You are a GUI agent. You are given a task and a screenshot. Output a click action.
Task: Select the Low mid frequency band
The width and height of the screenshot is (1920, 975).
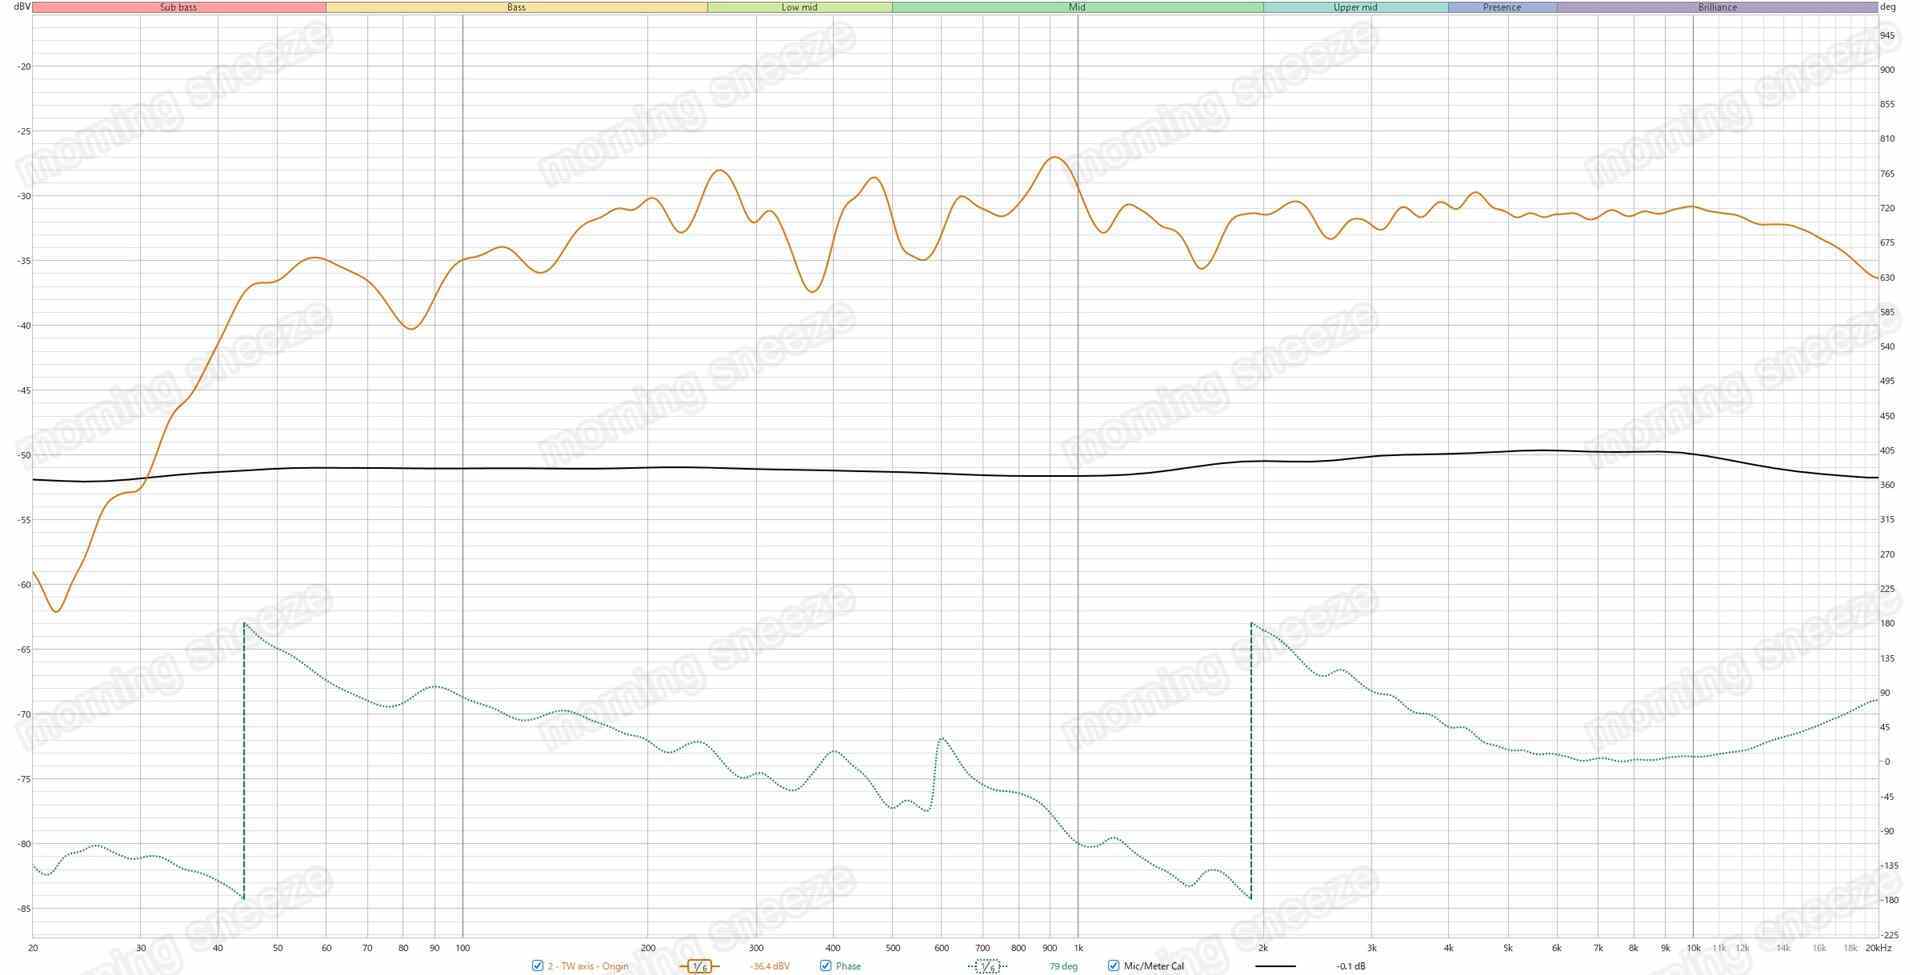click(799, 7)
